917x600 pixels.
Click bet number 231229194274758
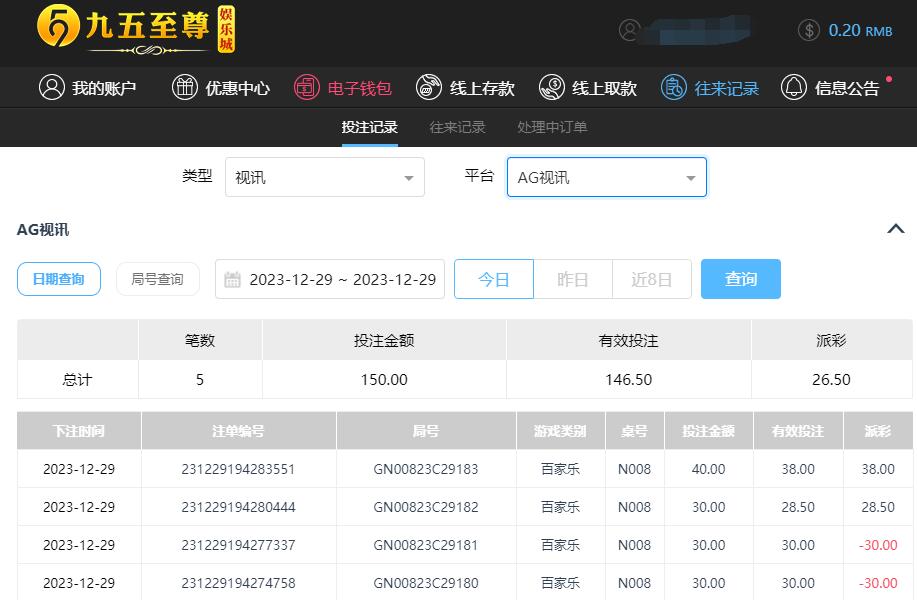point(238,583)
